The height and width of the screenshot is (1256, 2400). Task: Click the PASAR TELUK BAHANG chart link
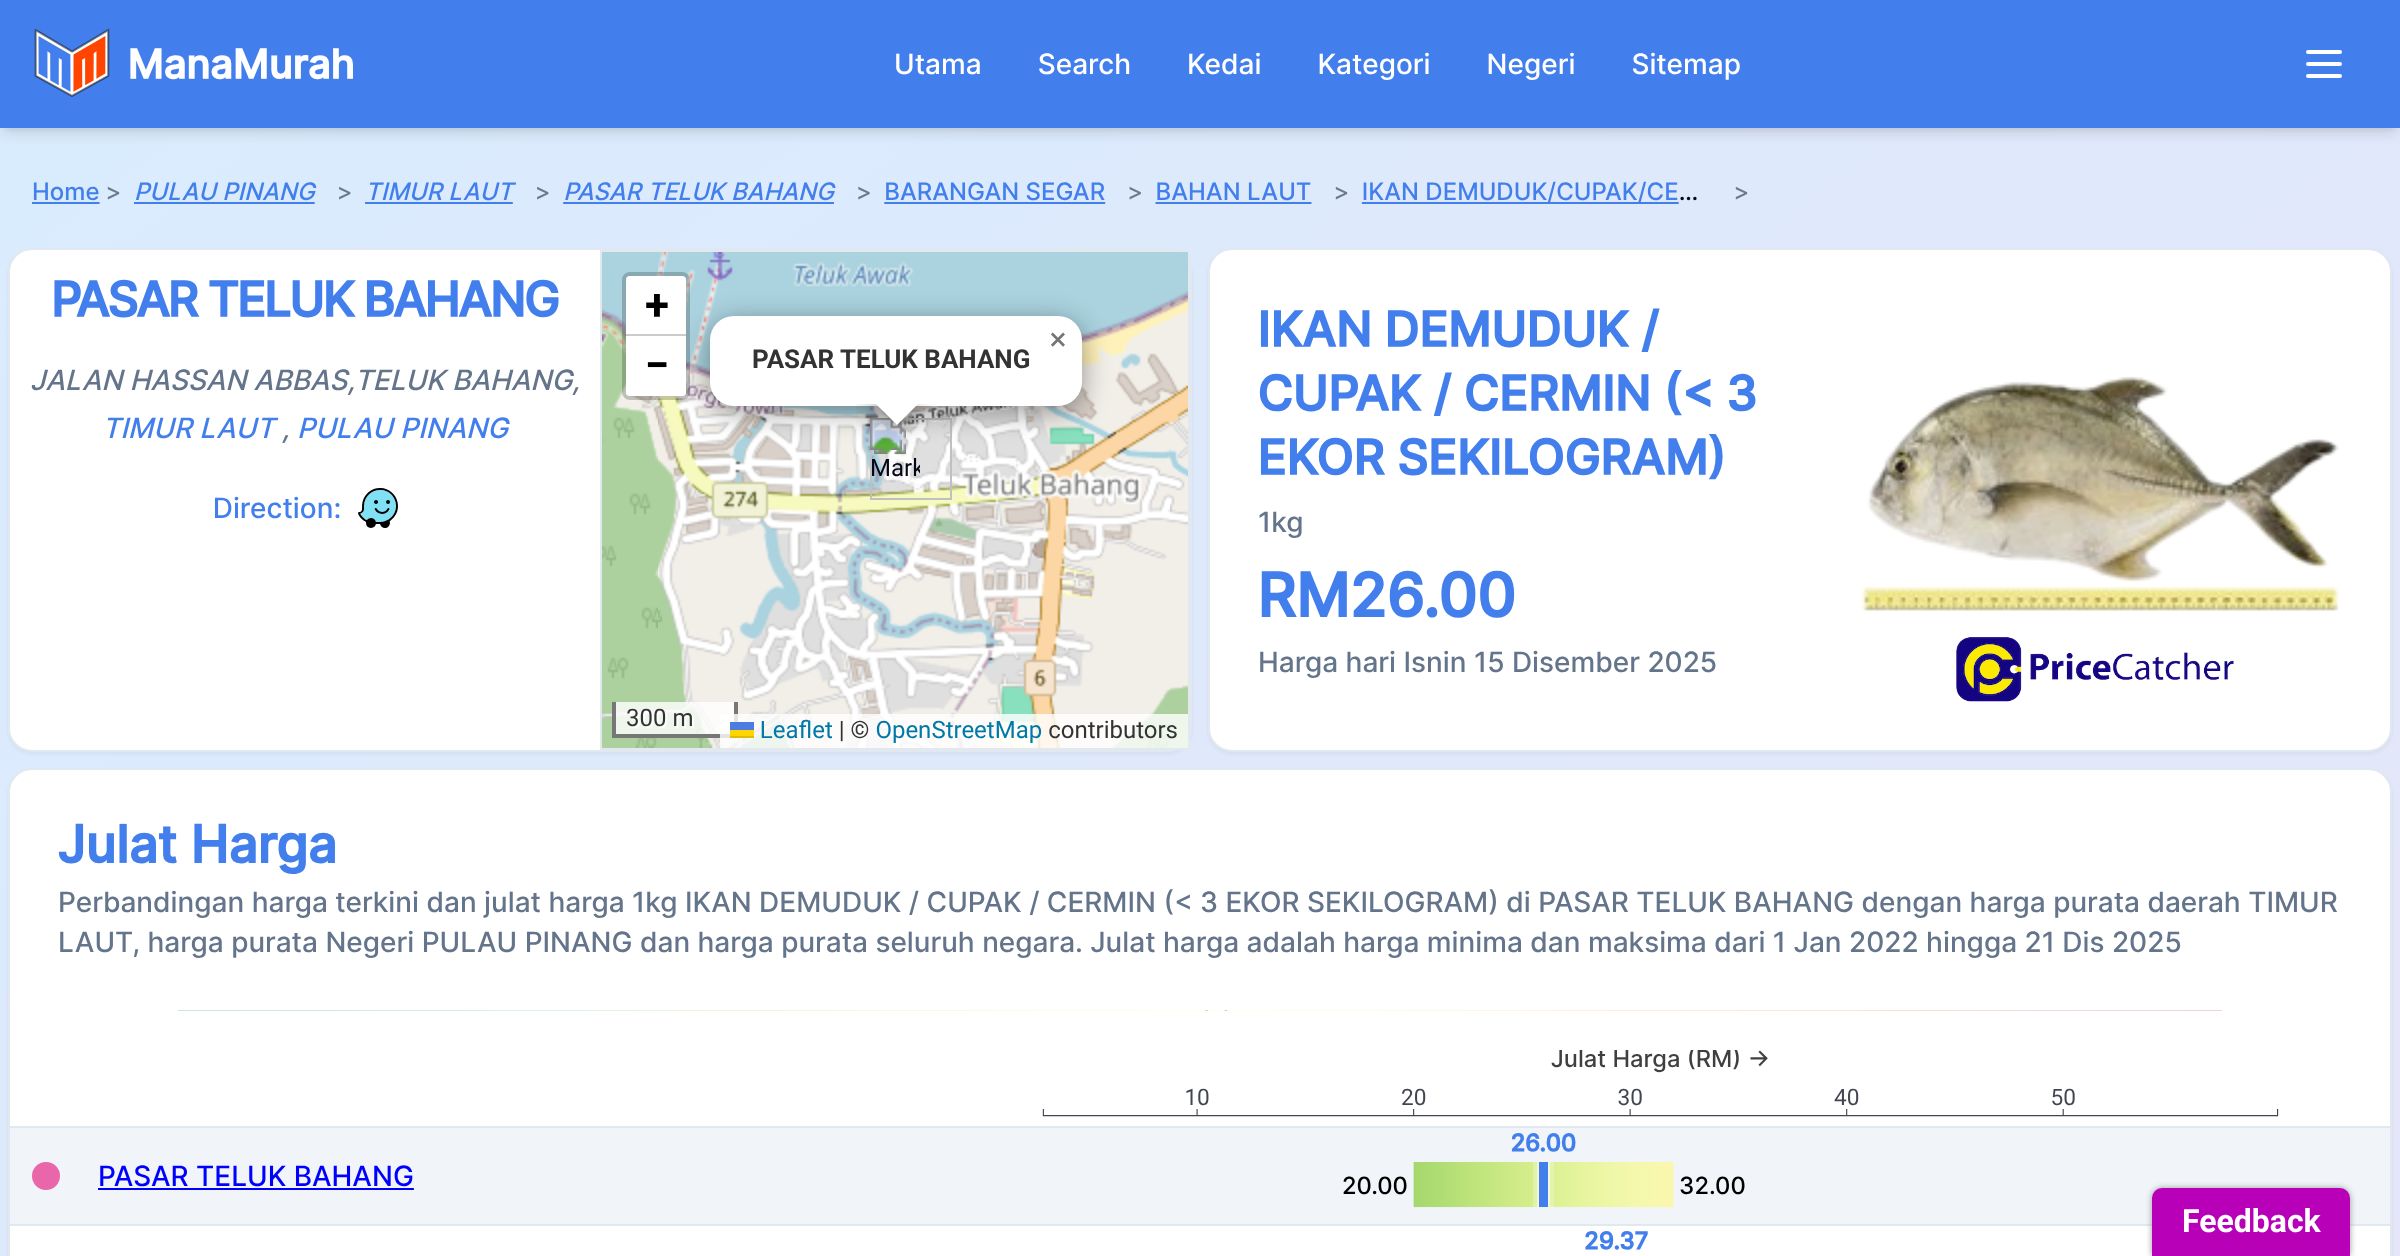pyautogui.click(x=255, y=1176)
